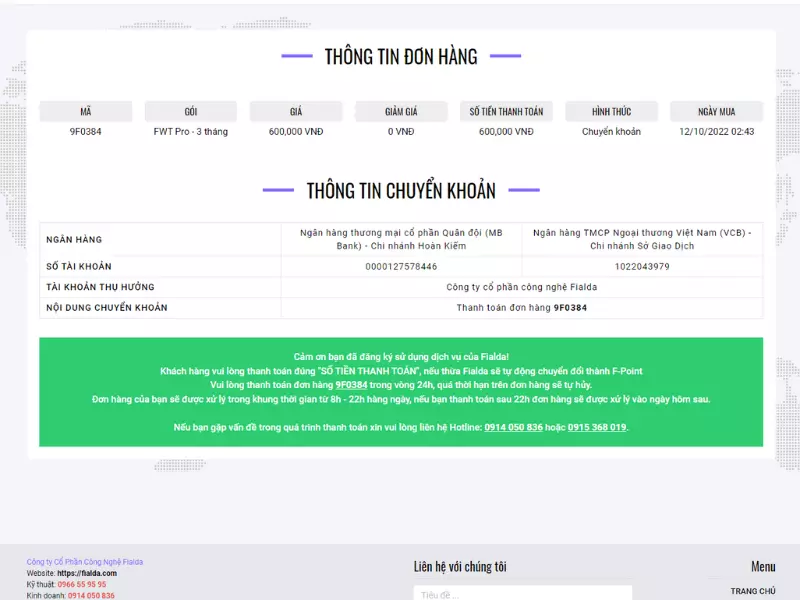This screenshot has width=800, height=600.
Task: Click the Menu footer heading
Action: pyautogui.click(x=763, y=566)
